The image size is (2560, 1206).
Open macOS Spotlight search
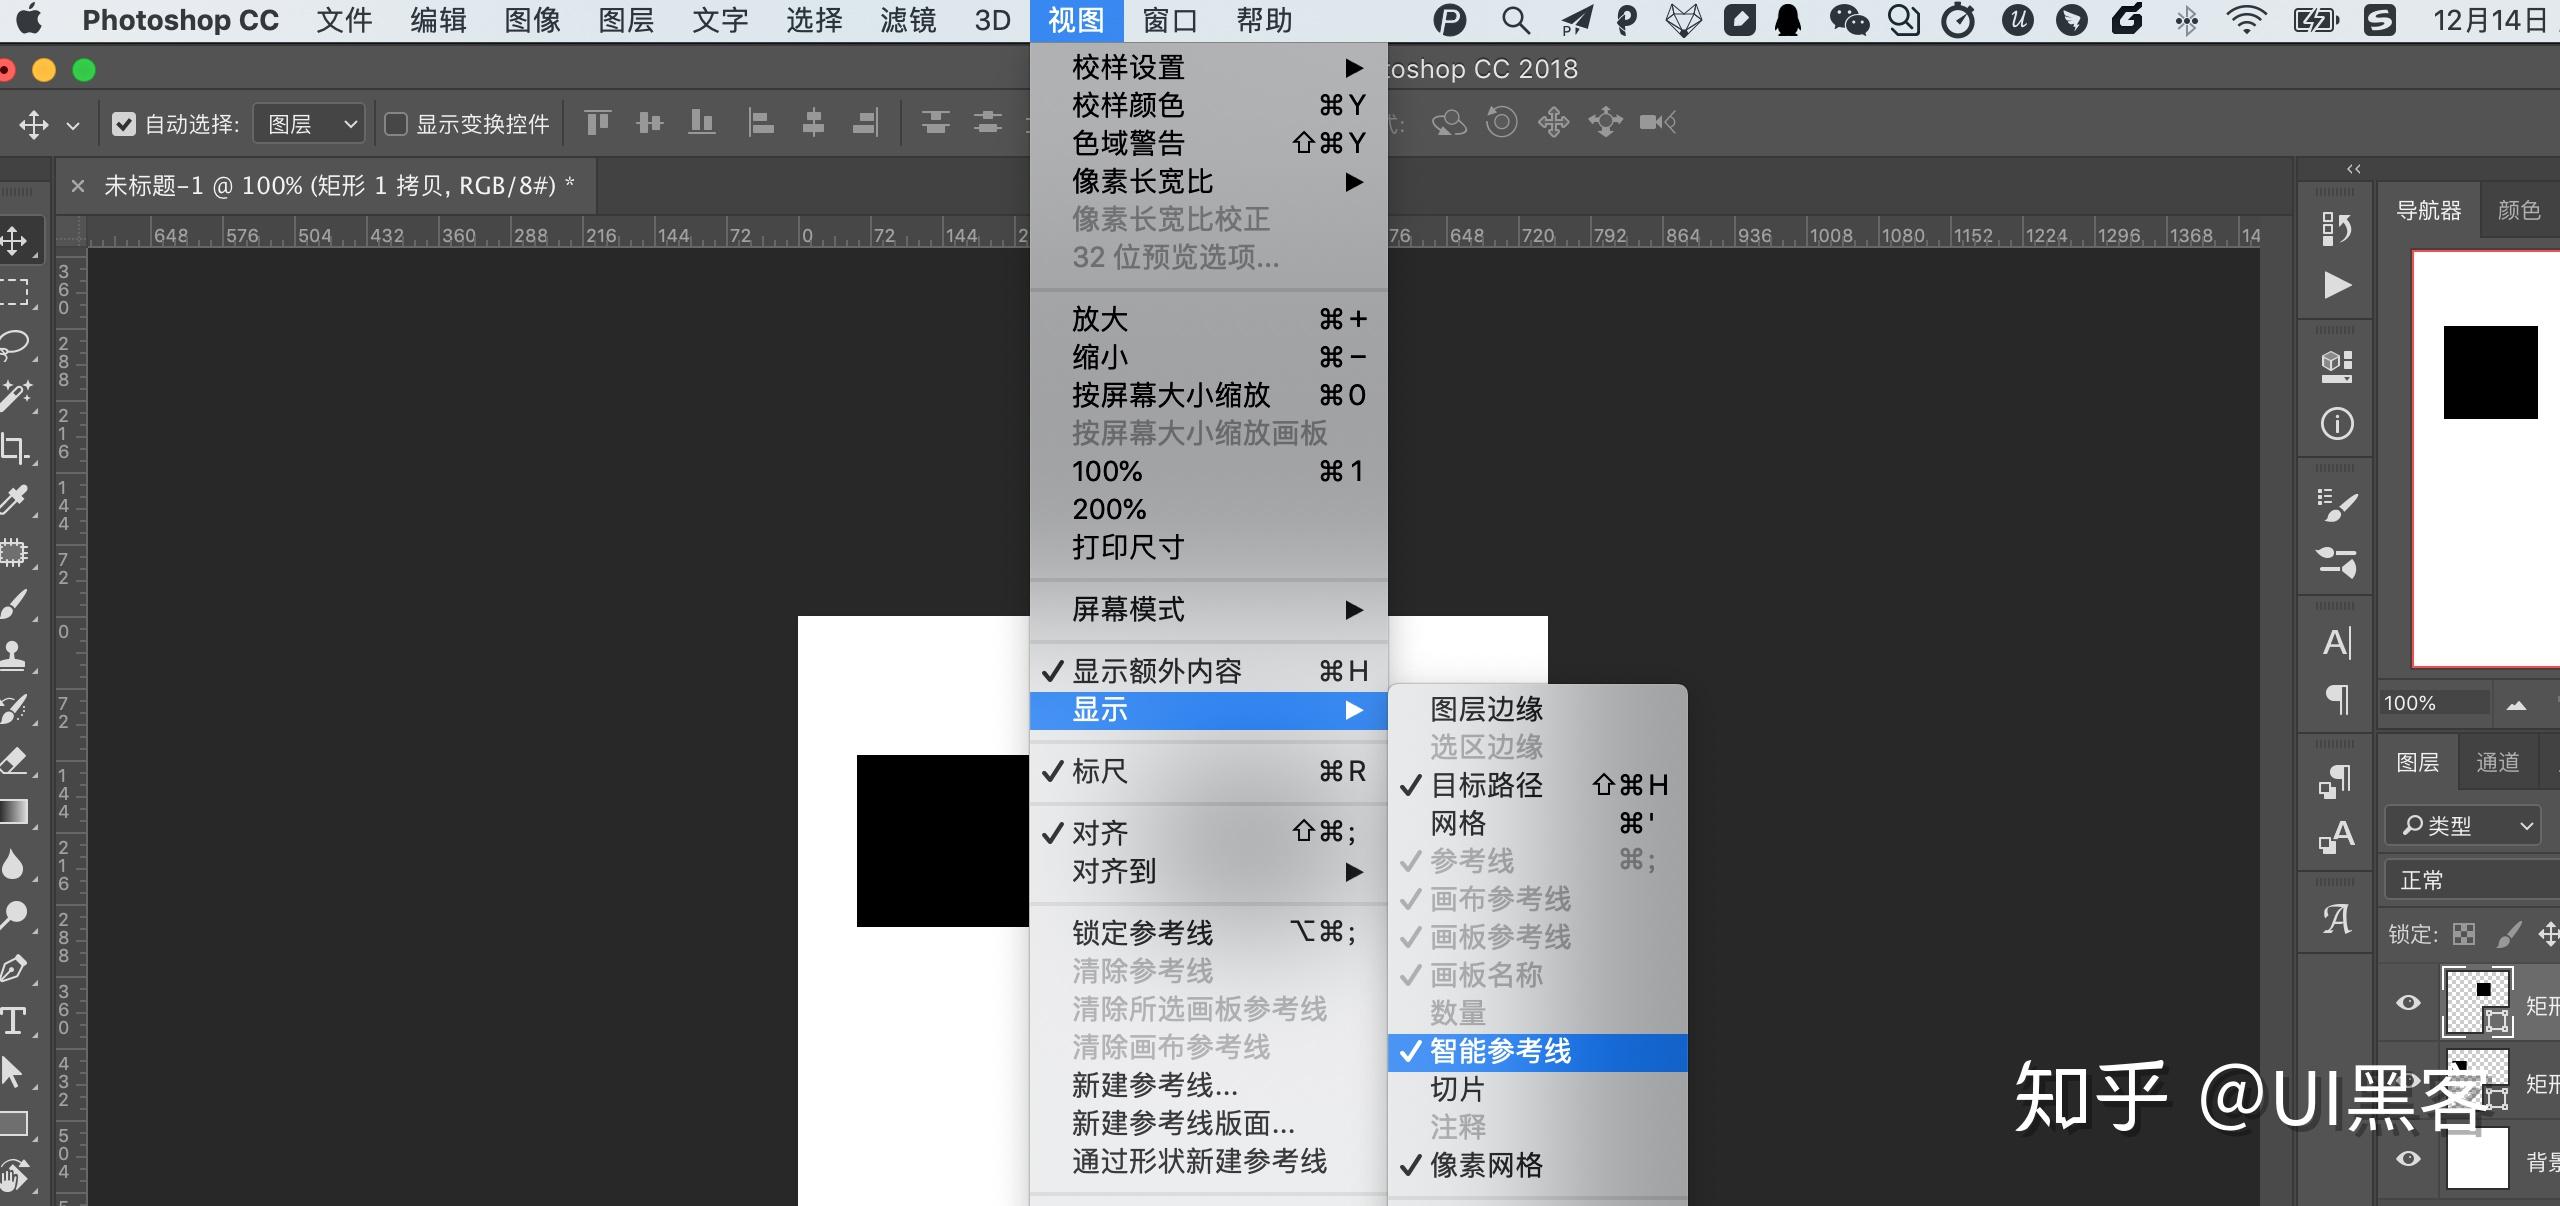click(1515, 20)
